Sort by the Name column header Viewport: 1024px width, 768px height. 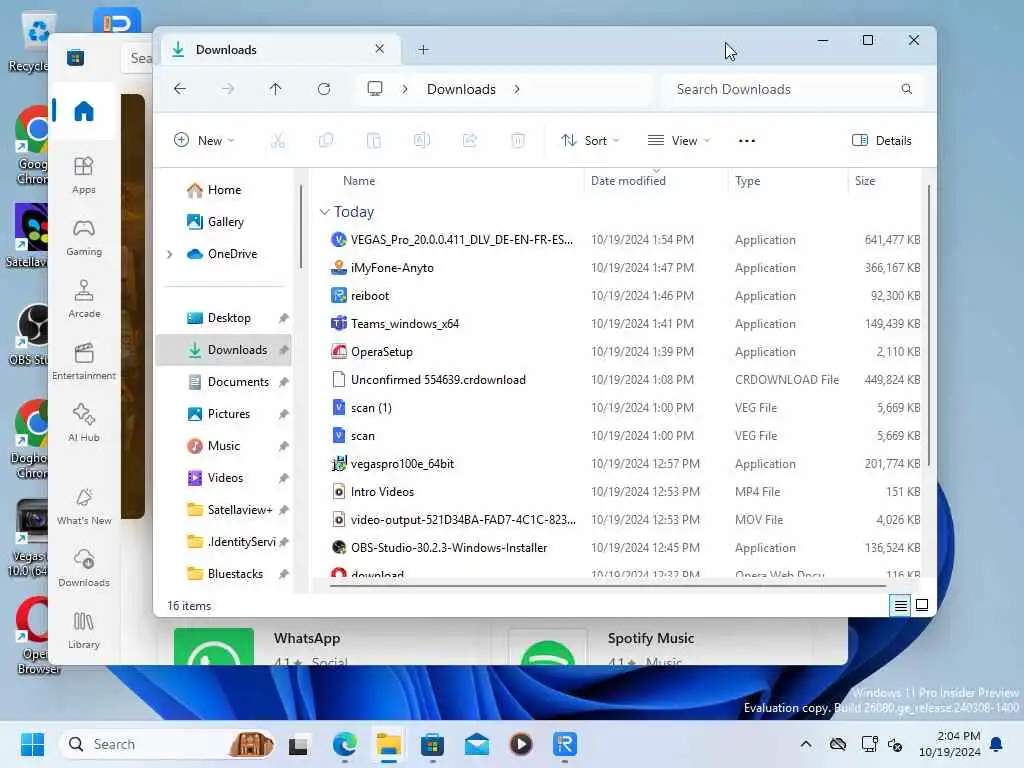point(359,181)
